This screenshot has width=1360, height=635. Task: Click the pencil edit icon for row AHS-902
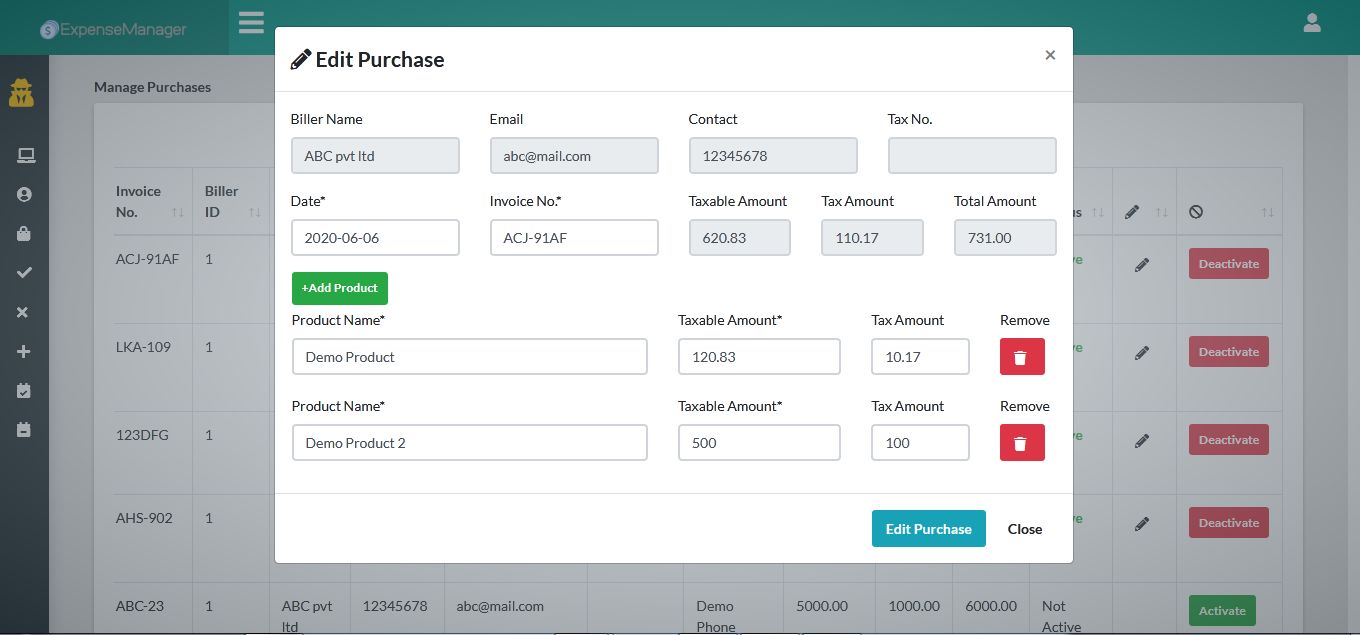(x=1143, y=524)
